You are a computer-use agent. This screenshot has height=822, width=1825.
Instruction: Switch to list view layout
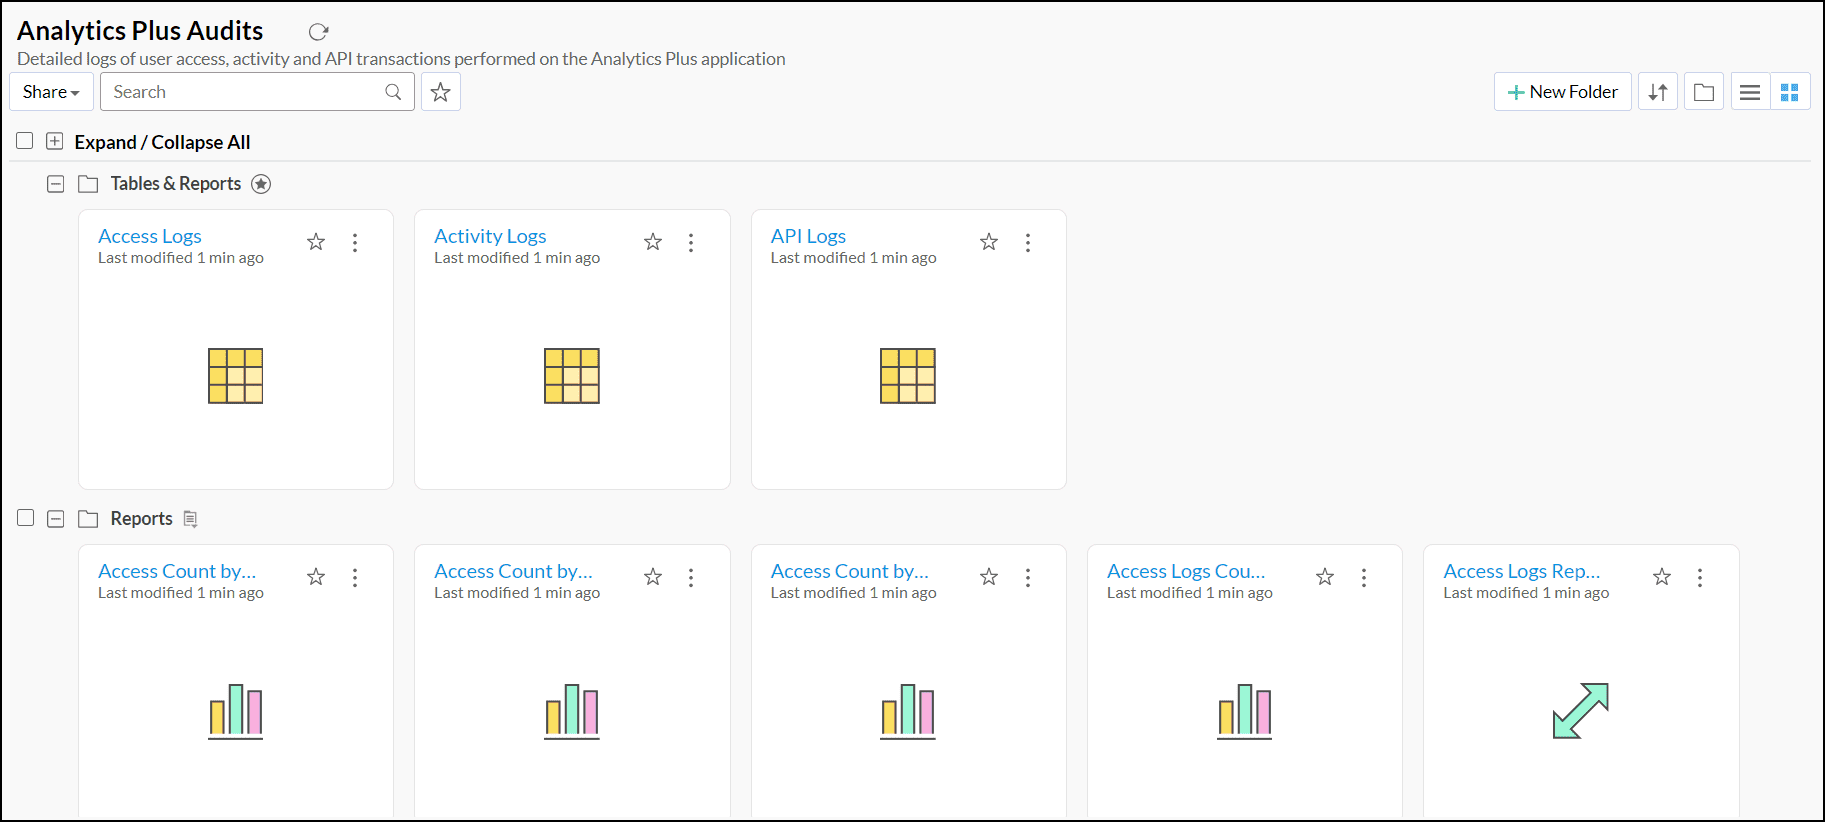coord(1750,92)
